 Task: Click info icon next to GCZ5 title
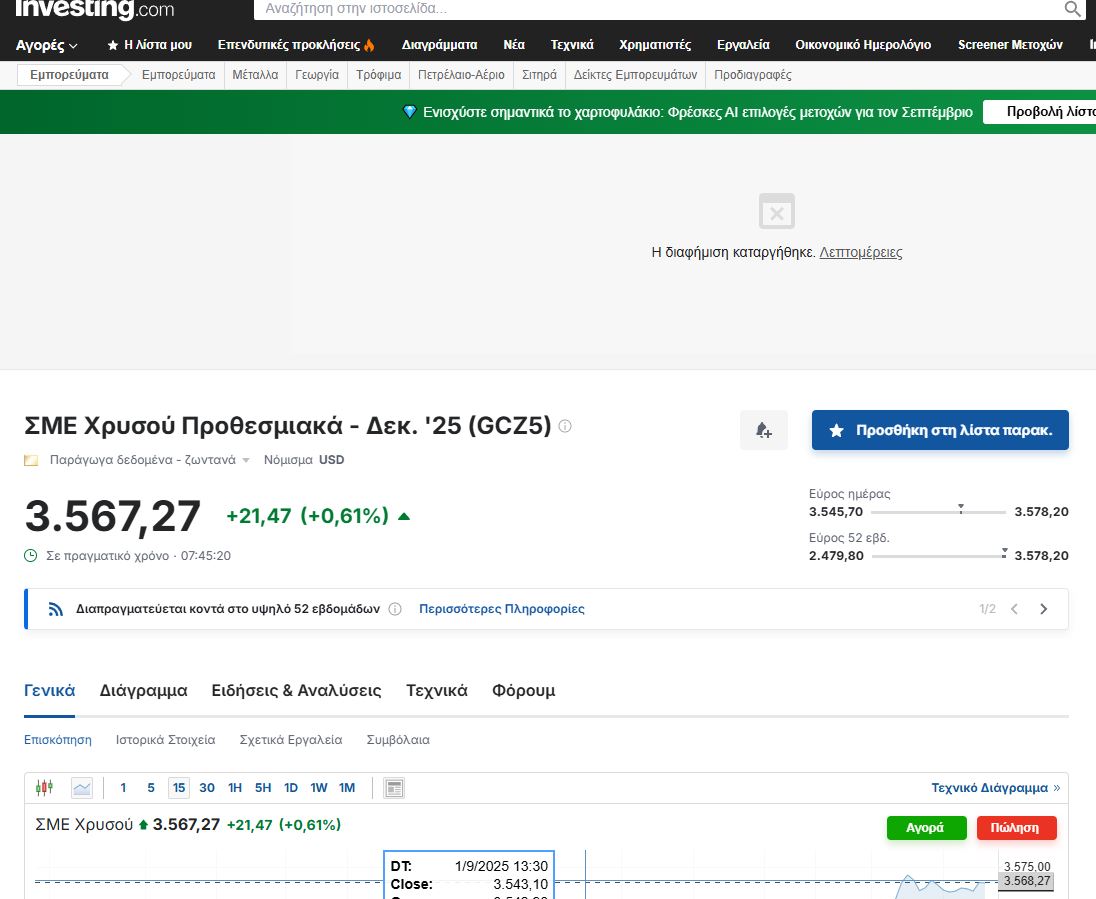[x=565, y=426]
